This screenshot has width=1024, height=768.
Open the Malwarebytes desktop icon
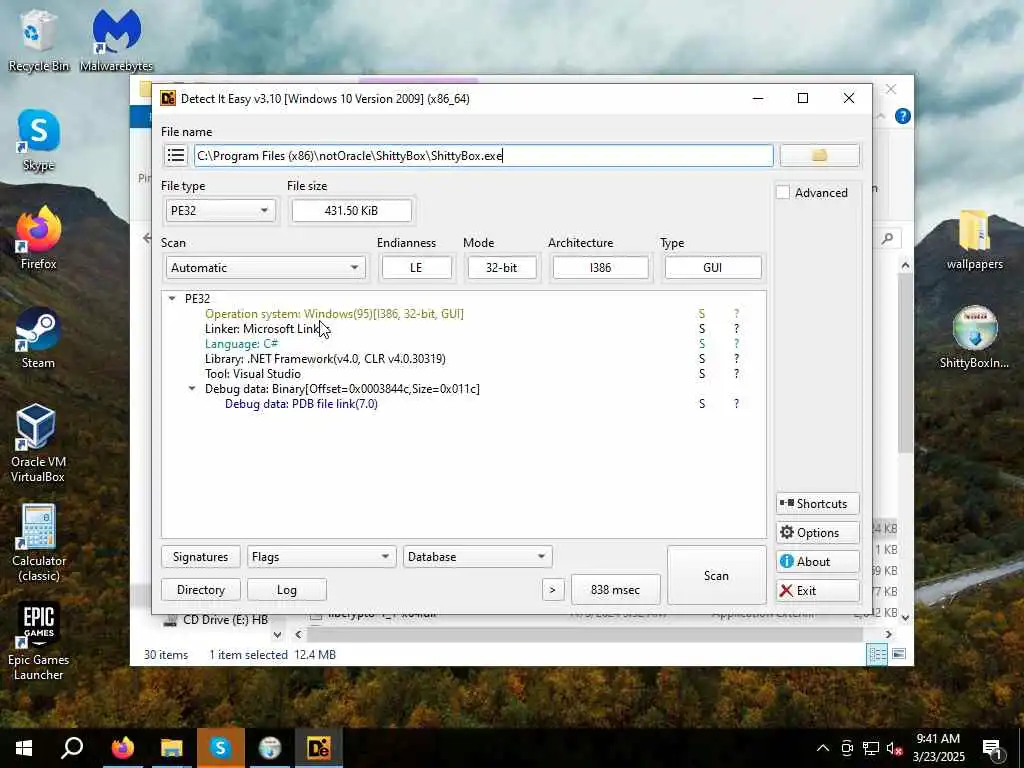pyautogui.click(x=116, y=40)
